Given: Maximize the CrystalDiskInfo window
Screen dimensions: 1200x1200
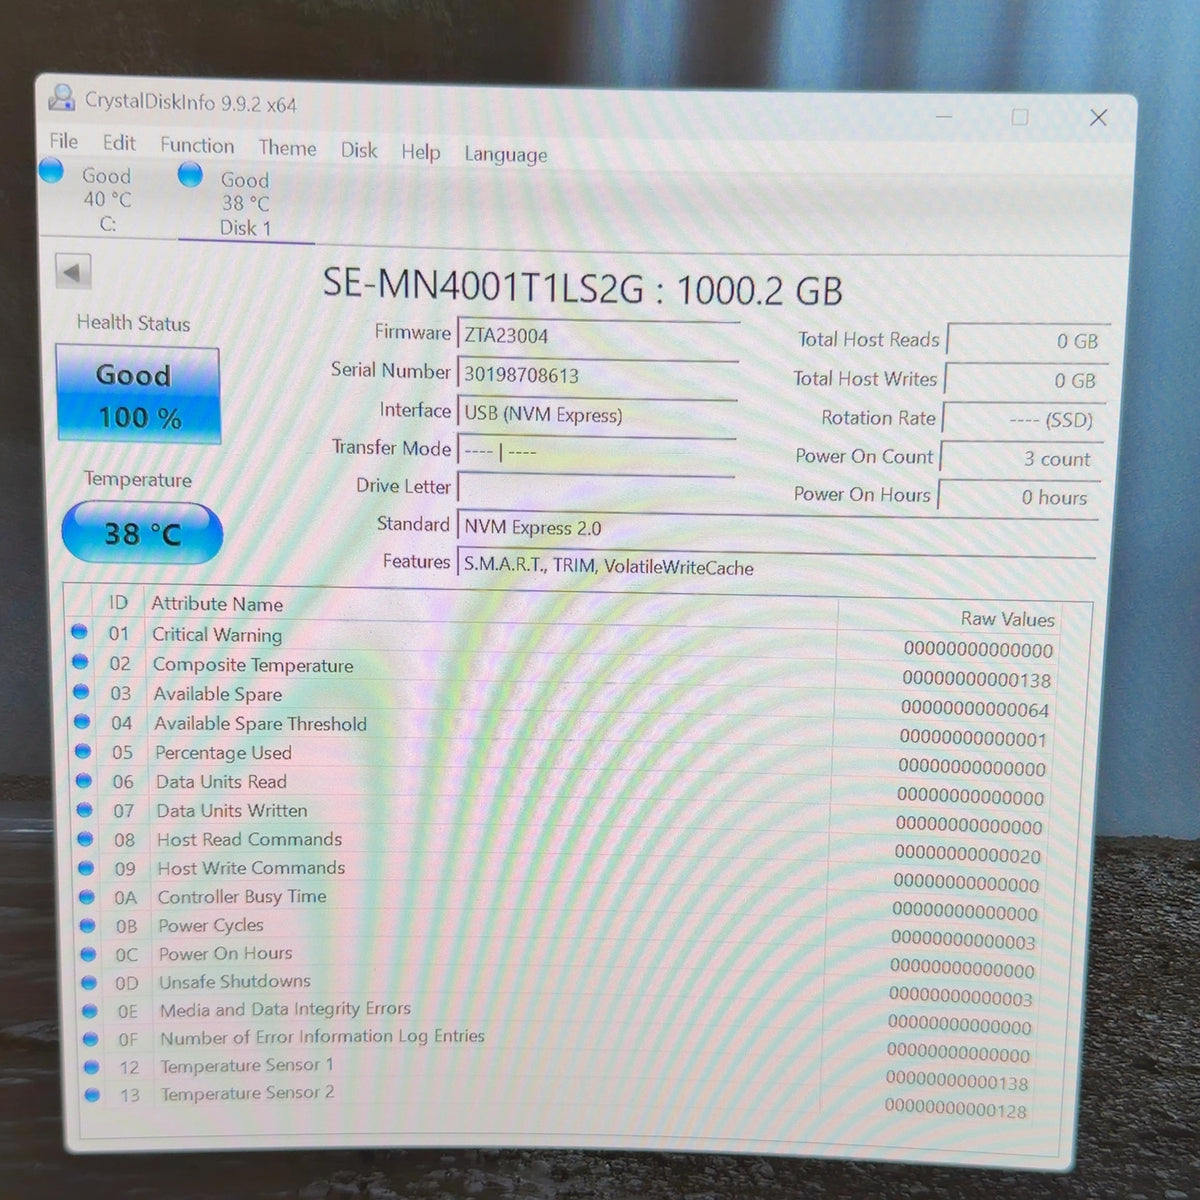Looking at the screenshot, I should (1019, 117).
